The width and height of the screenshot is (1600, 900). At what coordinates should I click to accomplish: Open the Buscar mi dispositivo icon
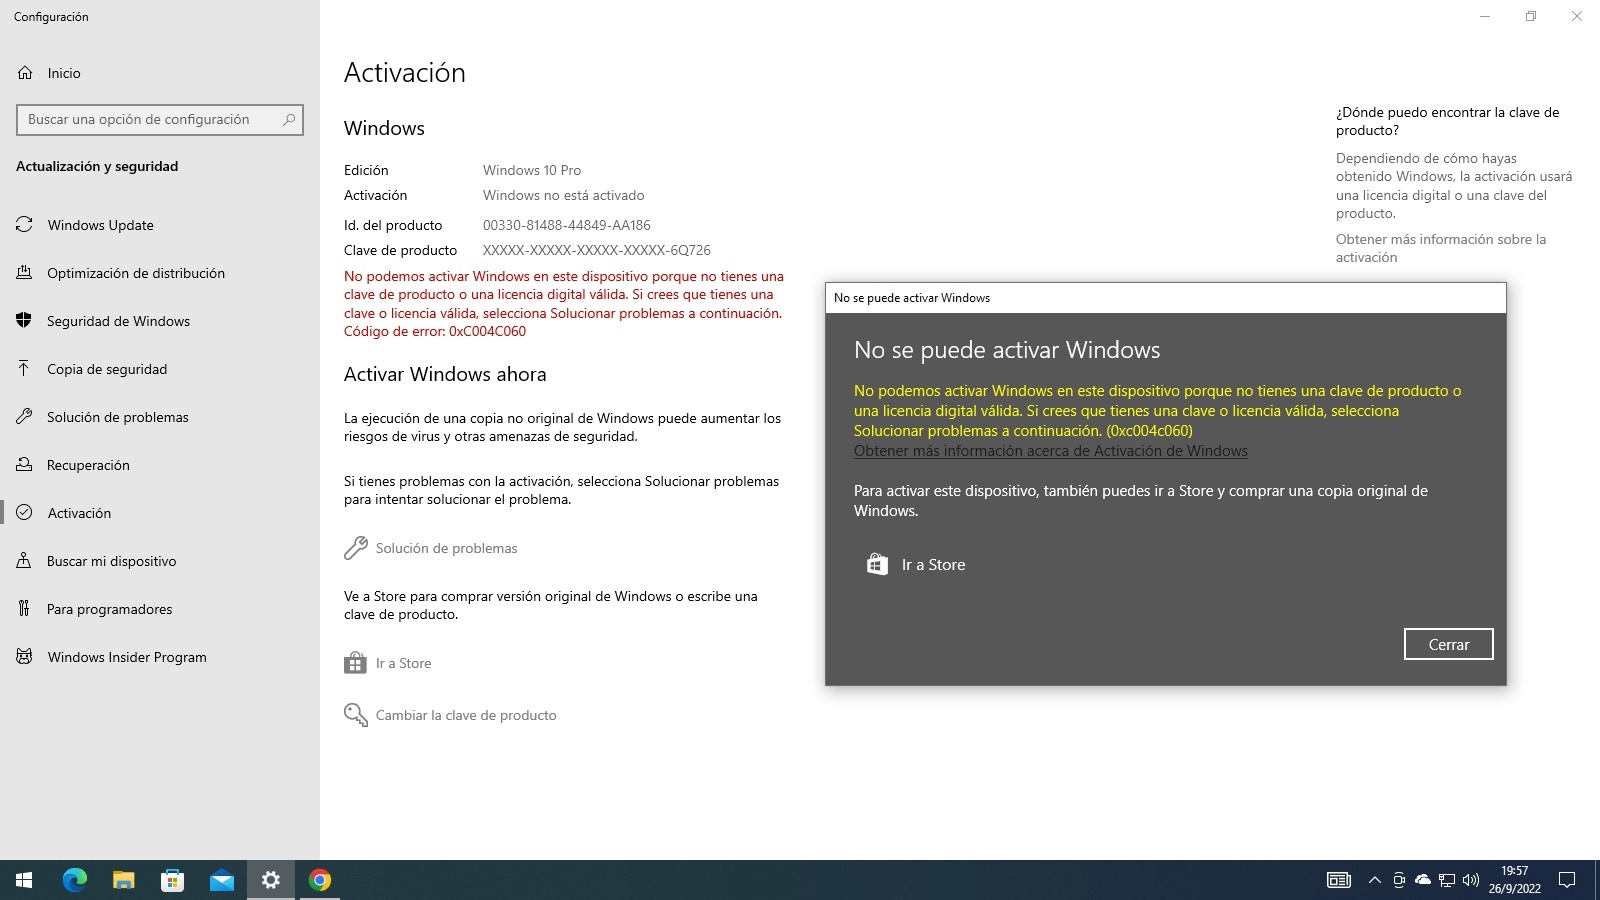(24, 561)
